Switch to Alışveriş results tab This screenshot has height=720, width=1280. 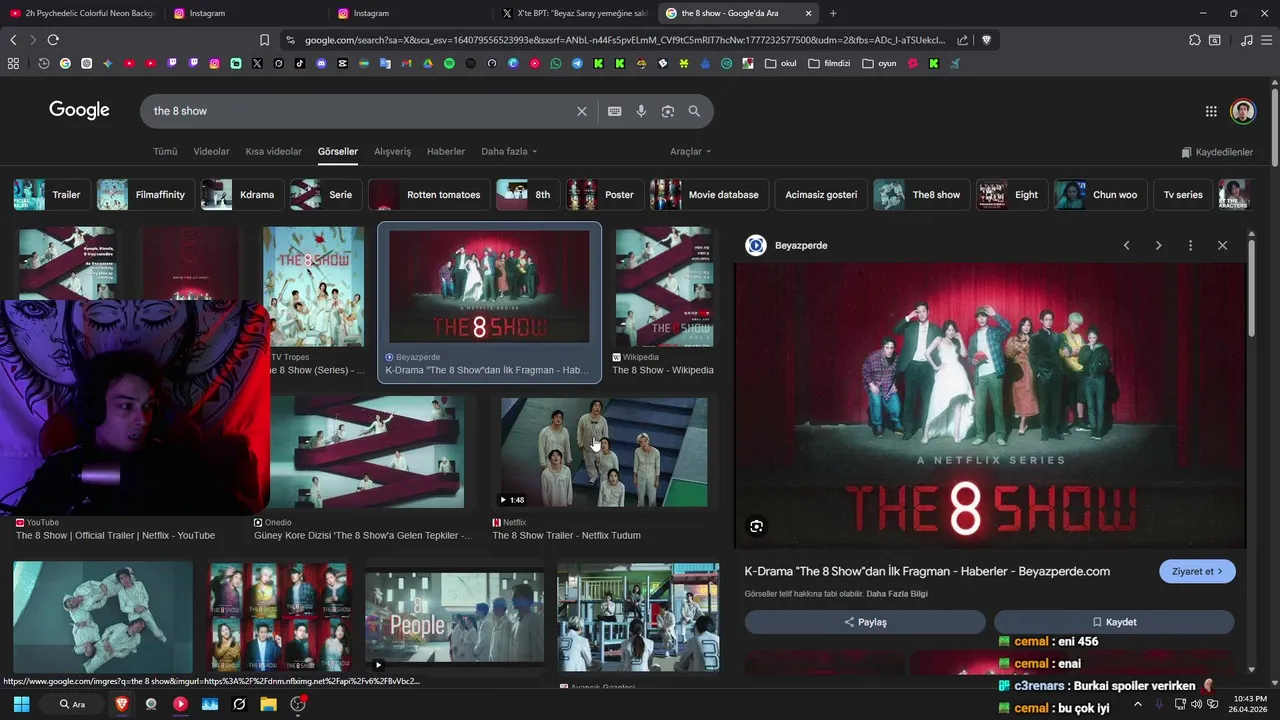[392, 152]
